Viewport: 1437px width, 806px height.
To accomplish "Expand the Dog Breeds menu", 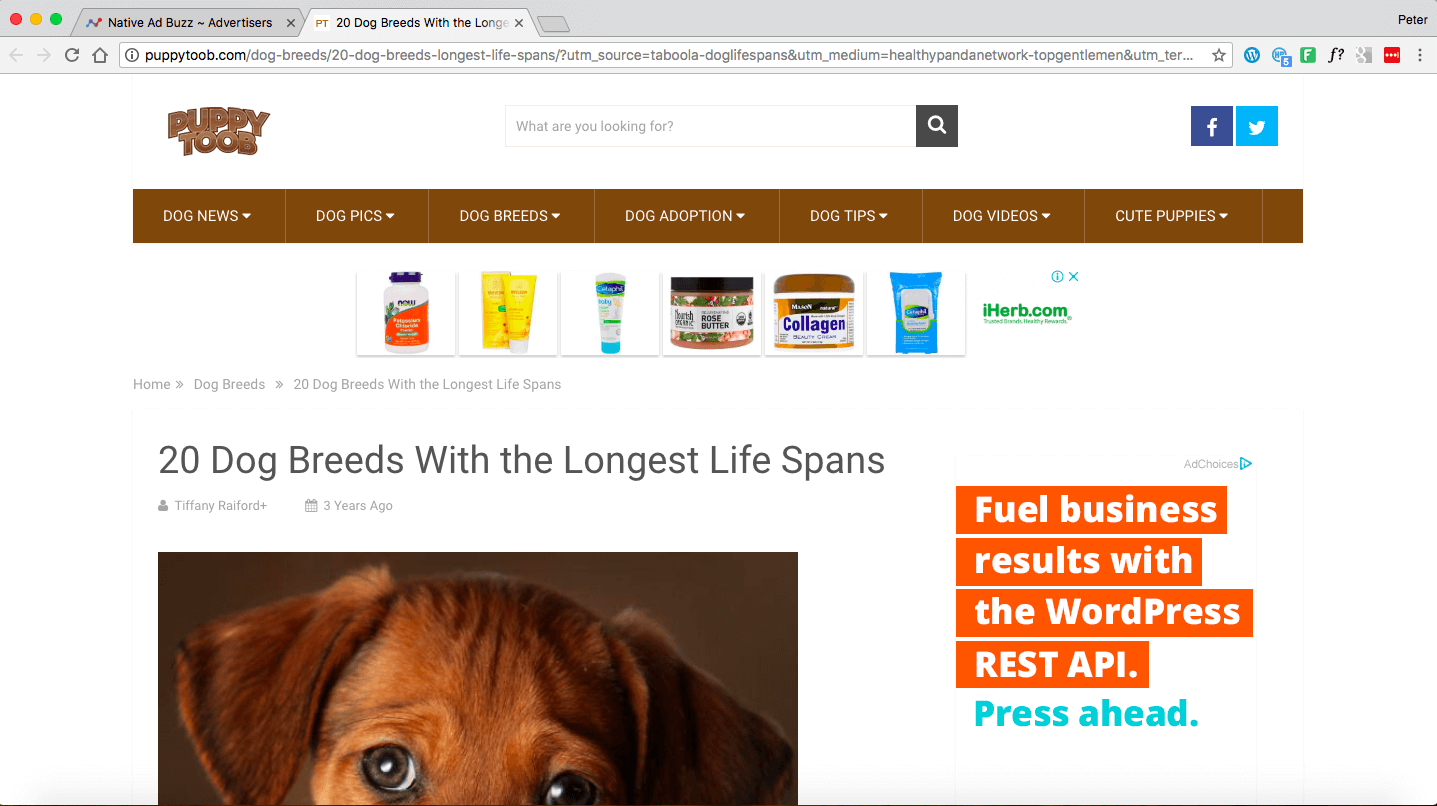I will point(510,216).
